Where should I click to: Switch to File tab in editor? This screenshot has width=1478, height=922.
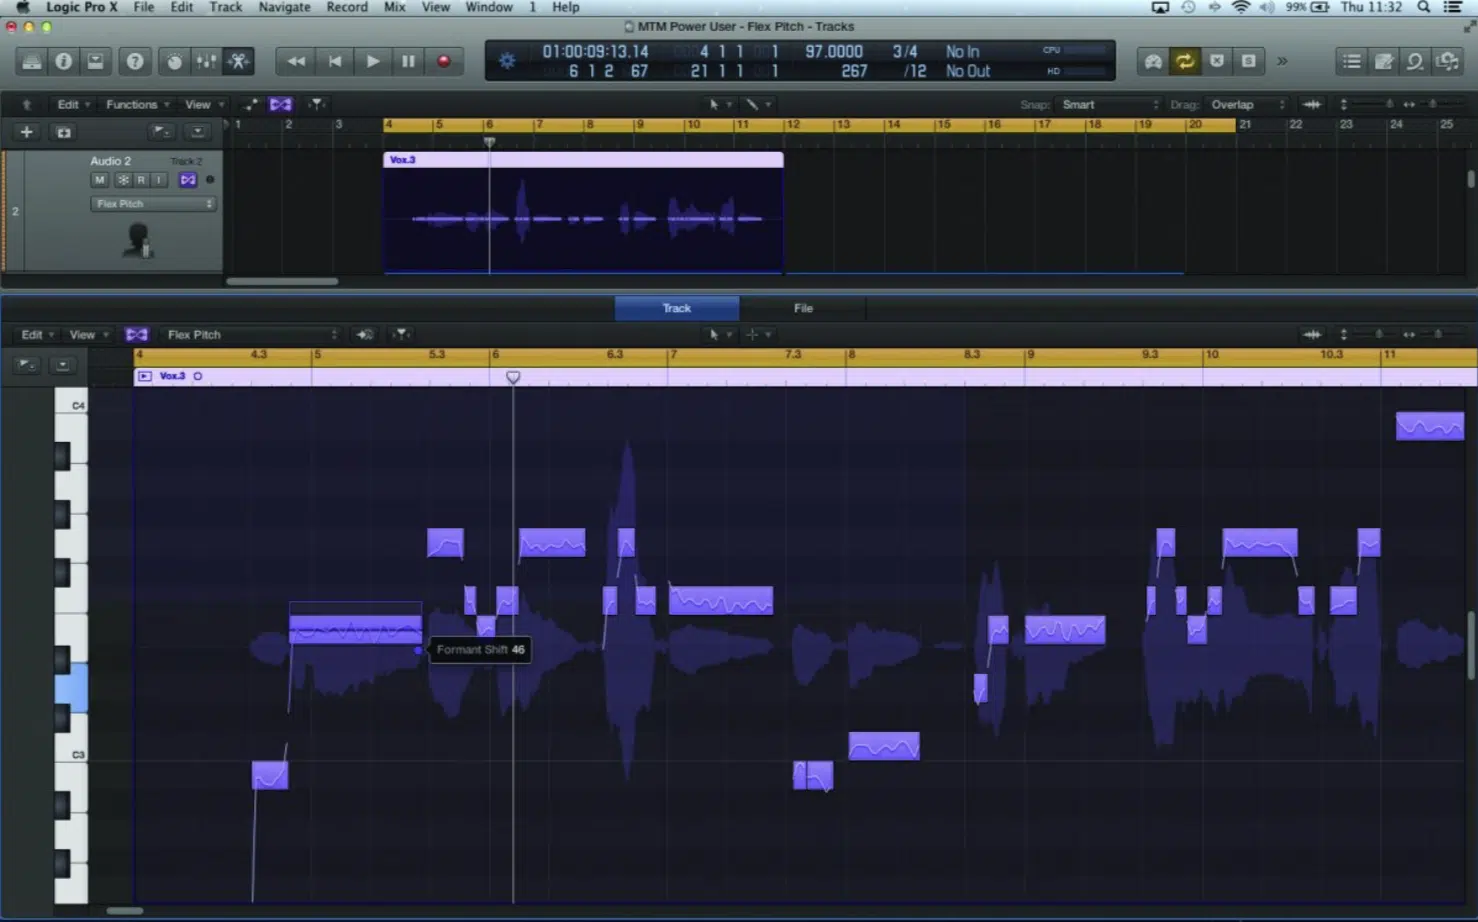(x=803, y=309)
